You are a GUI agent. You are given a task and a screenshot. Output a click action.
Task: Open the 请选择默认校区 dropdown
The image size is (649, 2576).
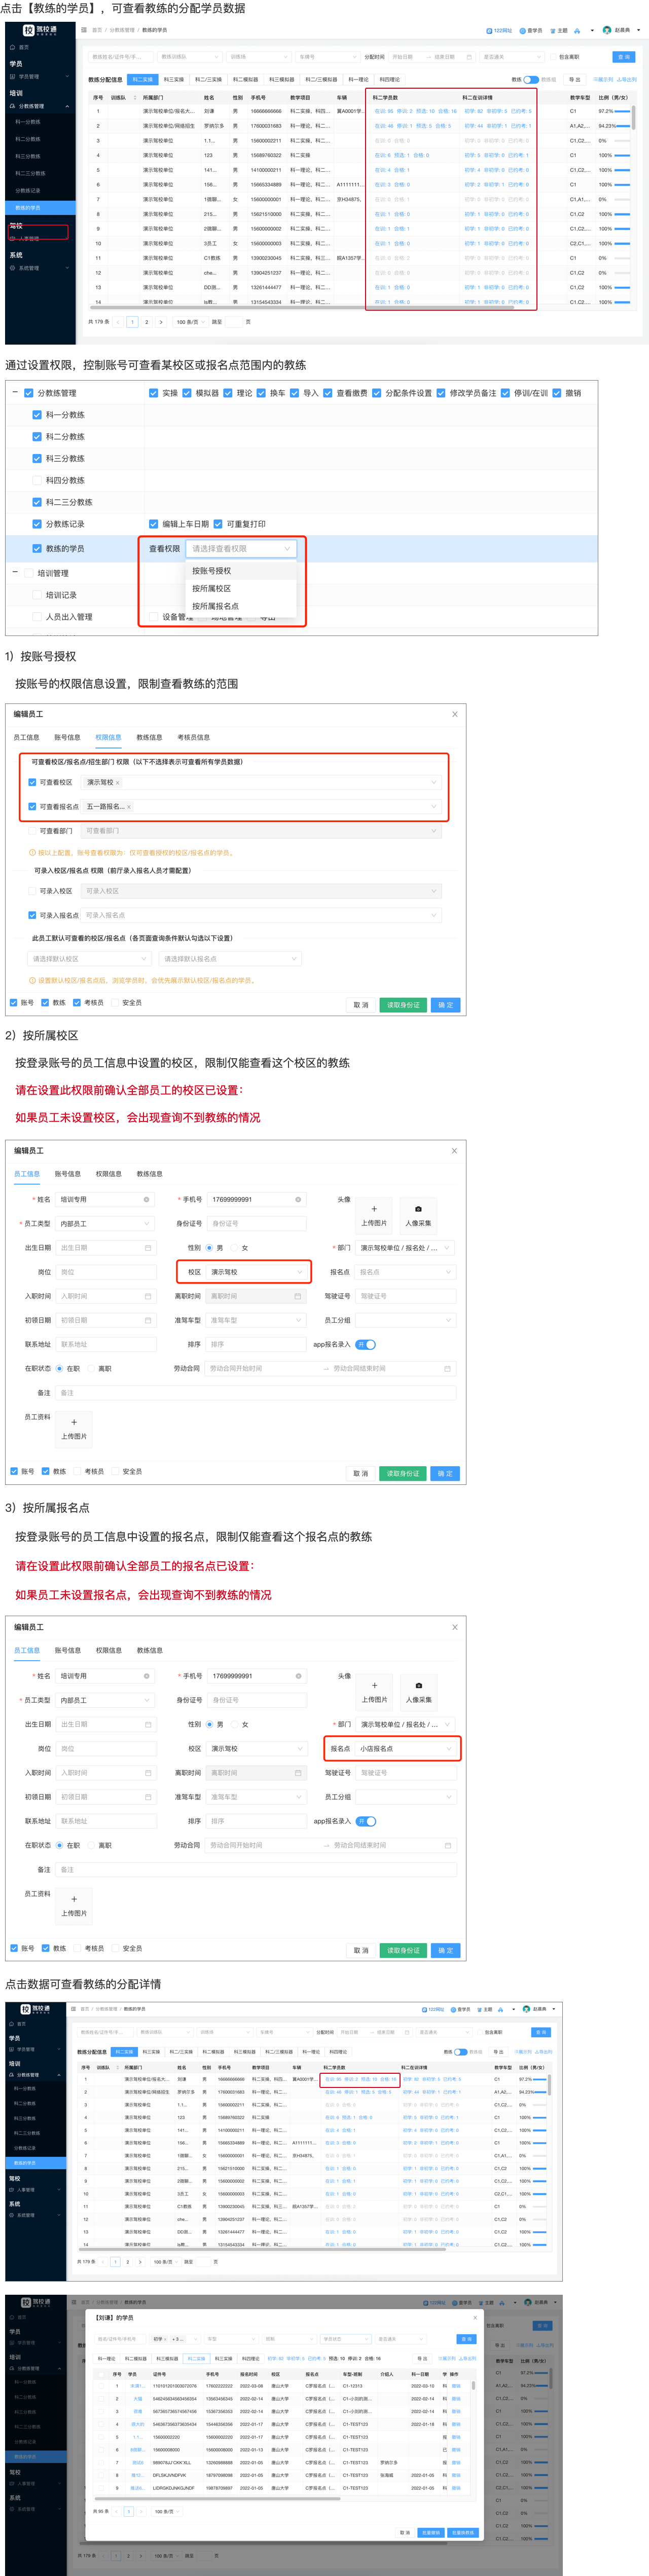tap(89, 959)
